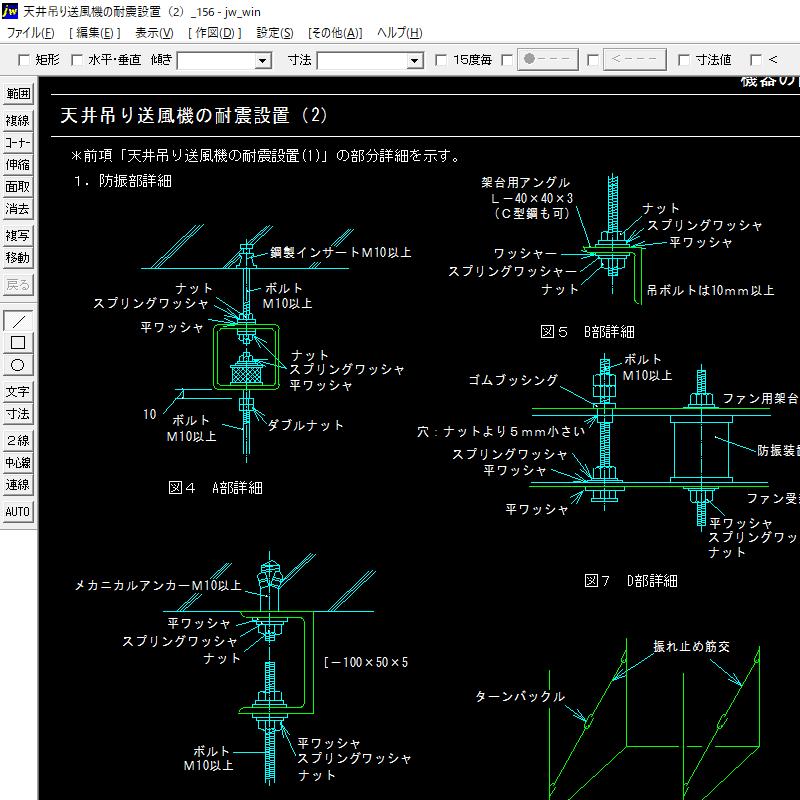This screenshot has height=800, width=800.
Task: Select the circle drawing tool
Action: click(17, 364)
